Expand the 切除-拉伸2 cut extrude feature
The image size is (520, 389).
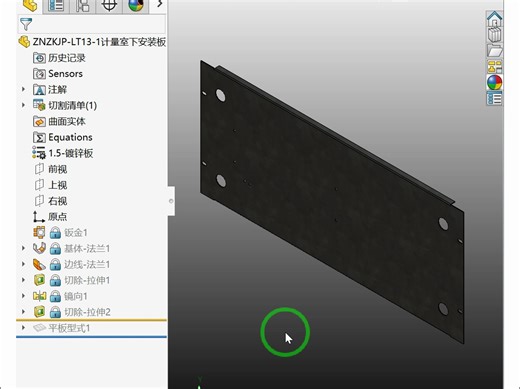coord(23,312)
